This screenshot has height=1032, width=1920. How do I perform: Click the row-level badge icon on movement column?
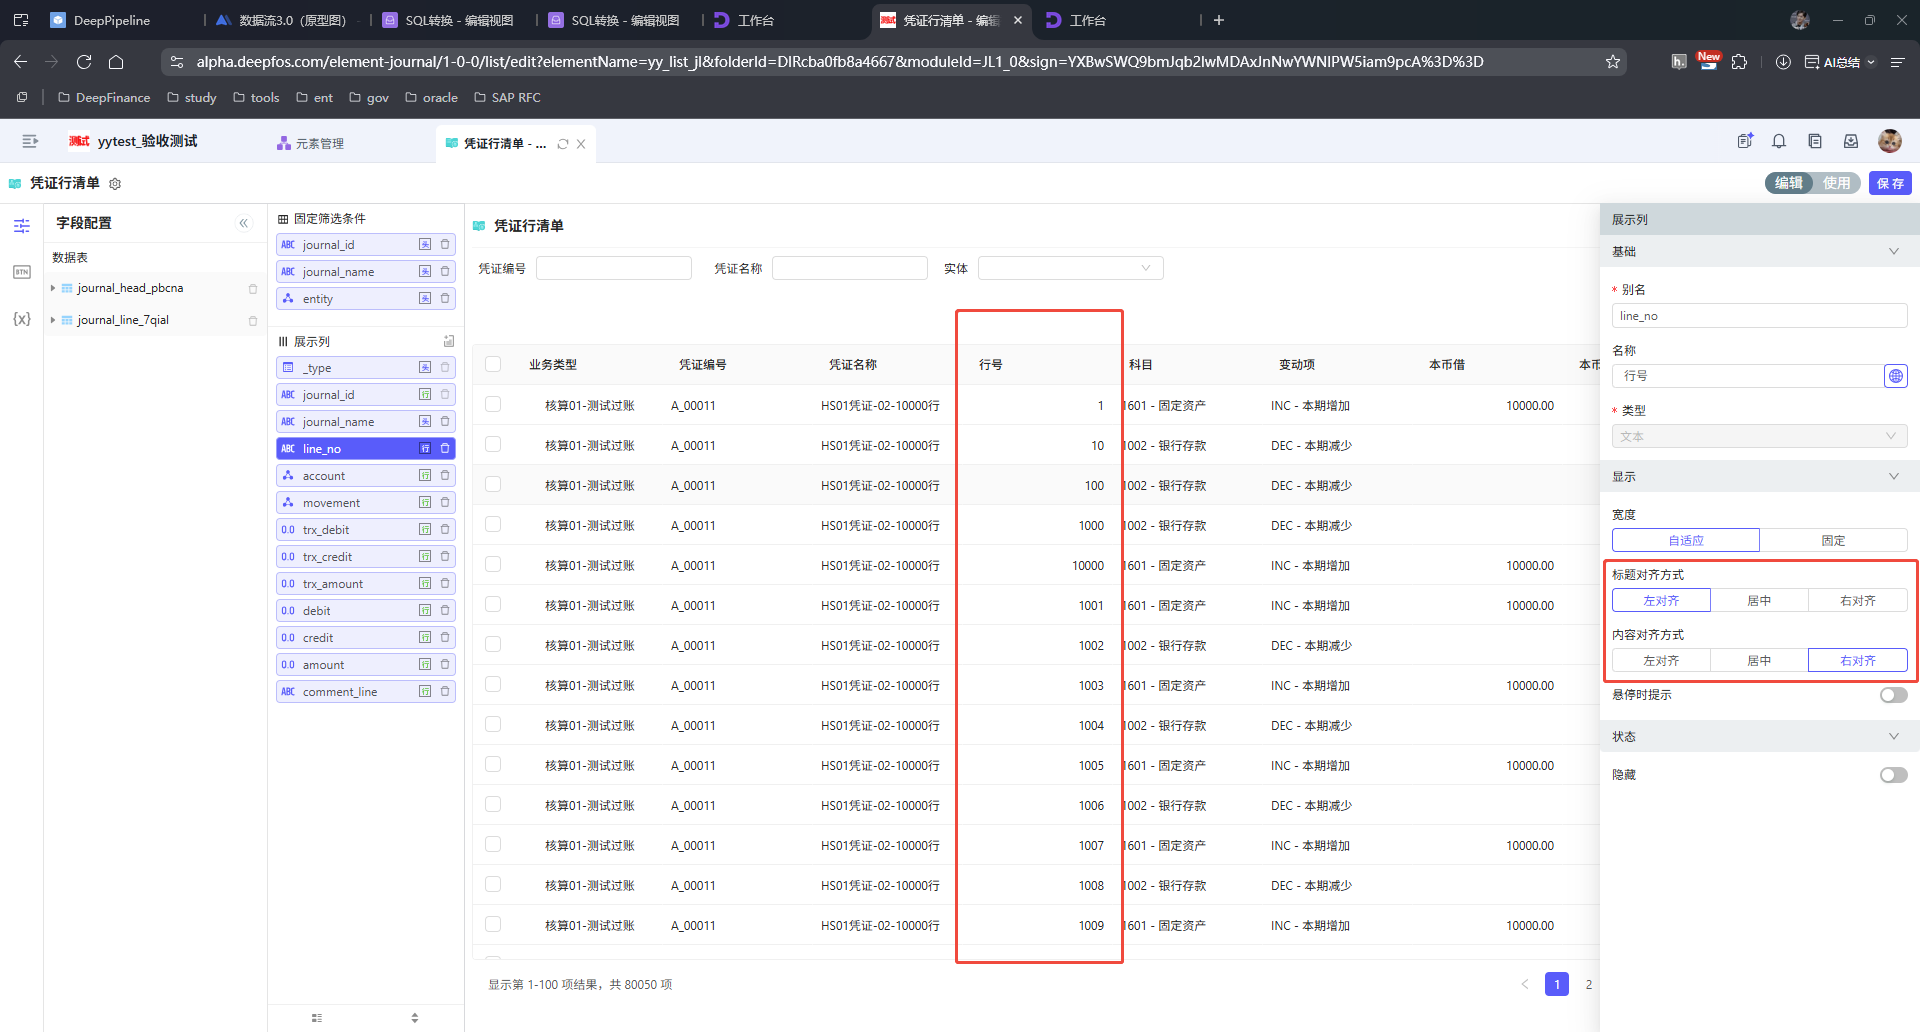(x=425, y=503)
